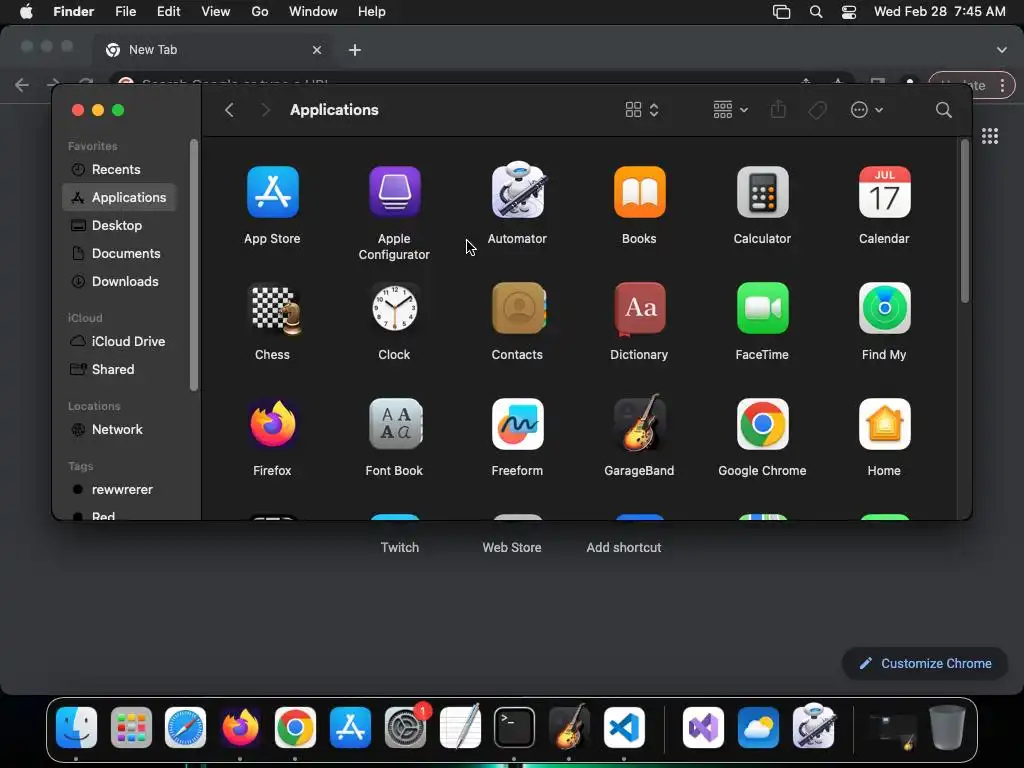This screenshot has height=768, width=1024.
Task: Select the Font Book app icon
Action: tap(395, 424)
